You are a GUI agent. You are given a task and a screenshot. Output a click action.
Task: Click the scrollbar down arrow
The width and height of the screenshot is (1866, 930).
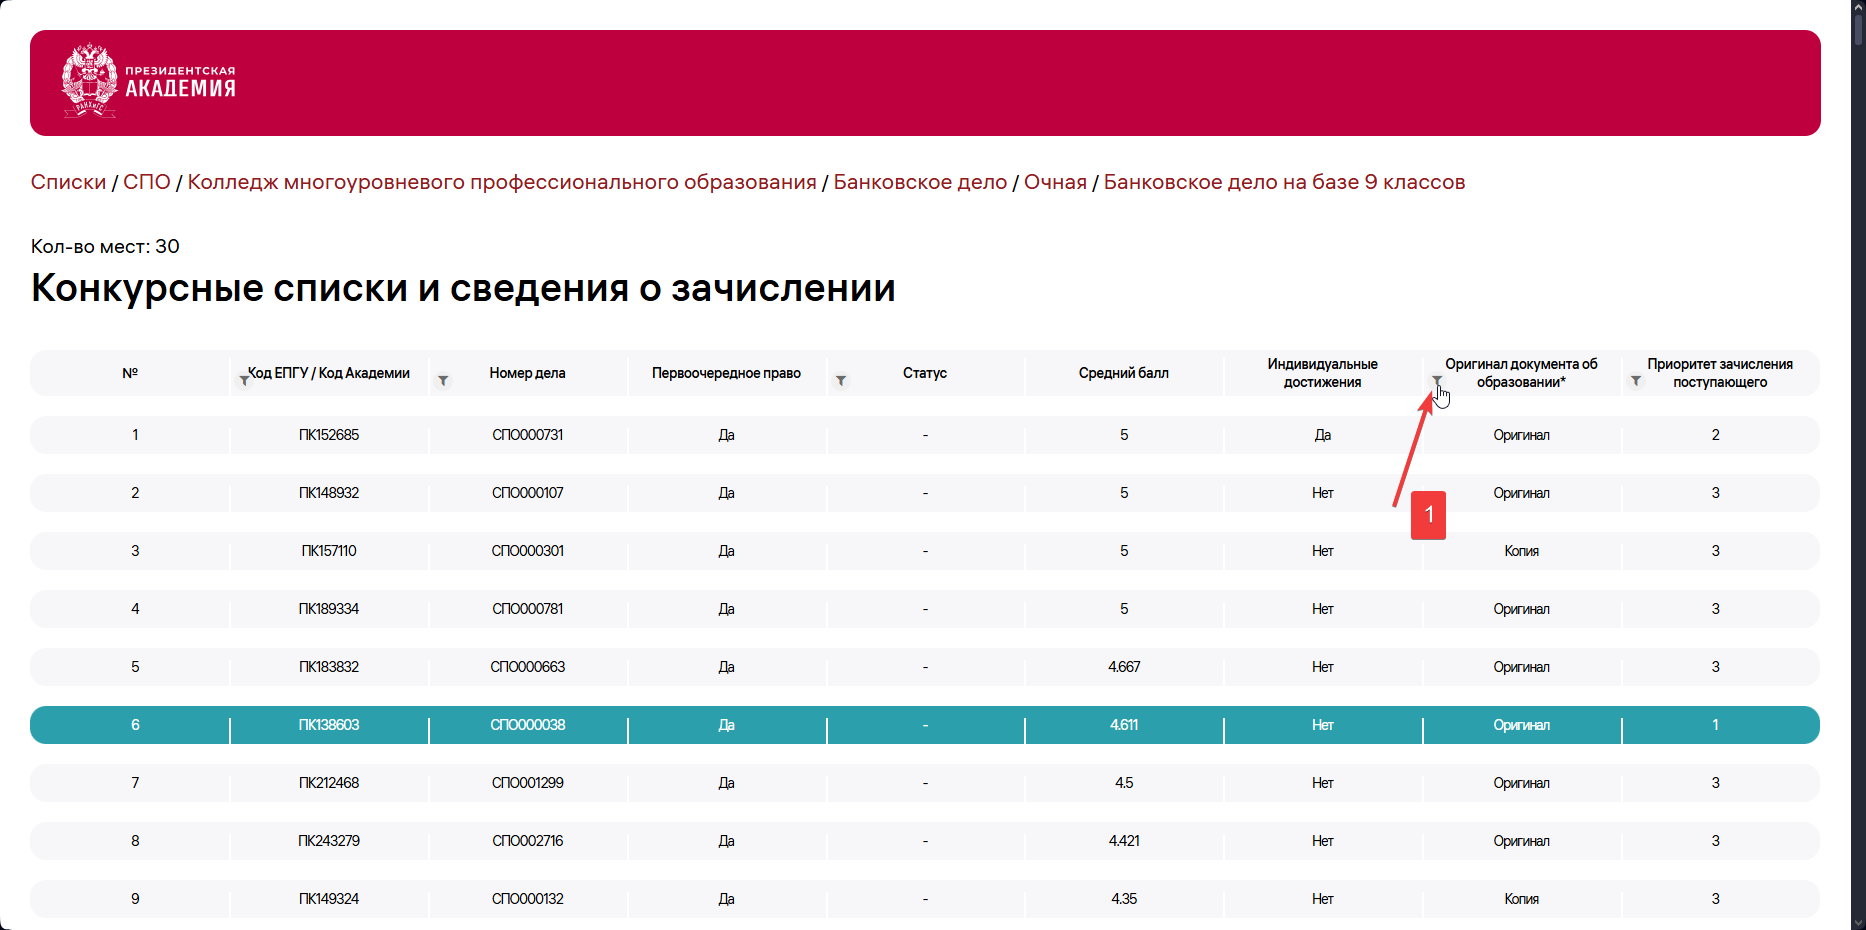pos(1856,920)
